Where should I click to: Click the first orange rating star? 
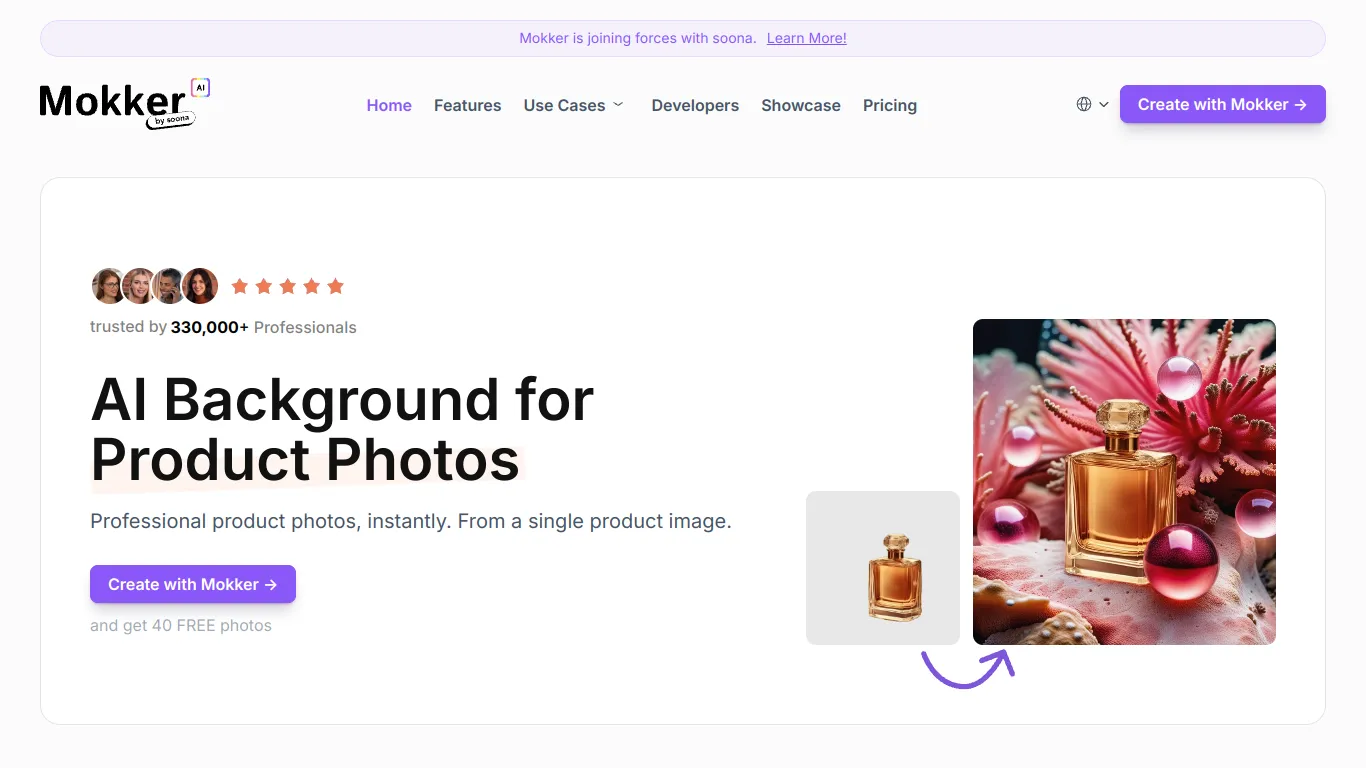(x=240, y=286)
